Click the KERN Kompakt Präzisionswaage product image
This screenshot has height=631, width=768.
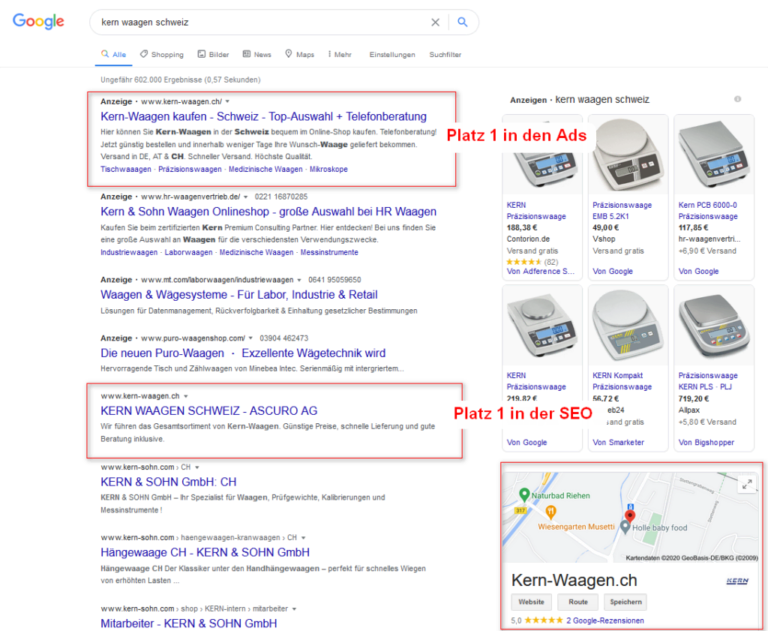628,326
